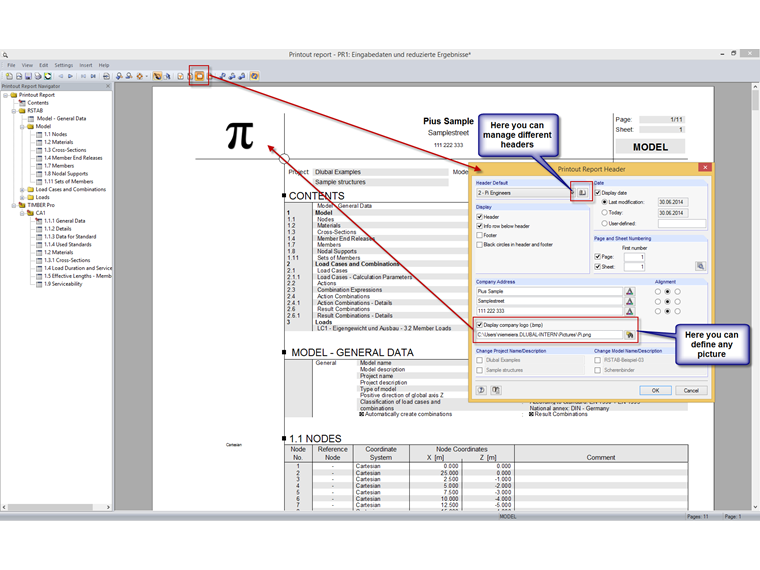Viewport: 760px width, 570px height.
Task: Toggle the Page numbering checkbox
Action: coord(598,256)
